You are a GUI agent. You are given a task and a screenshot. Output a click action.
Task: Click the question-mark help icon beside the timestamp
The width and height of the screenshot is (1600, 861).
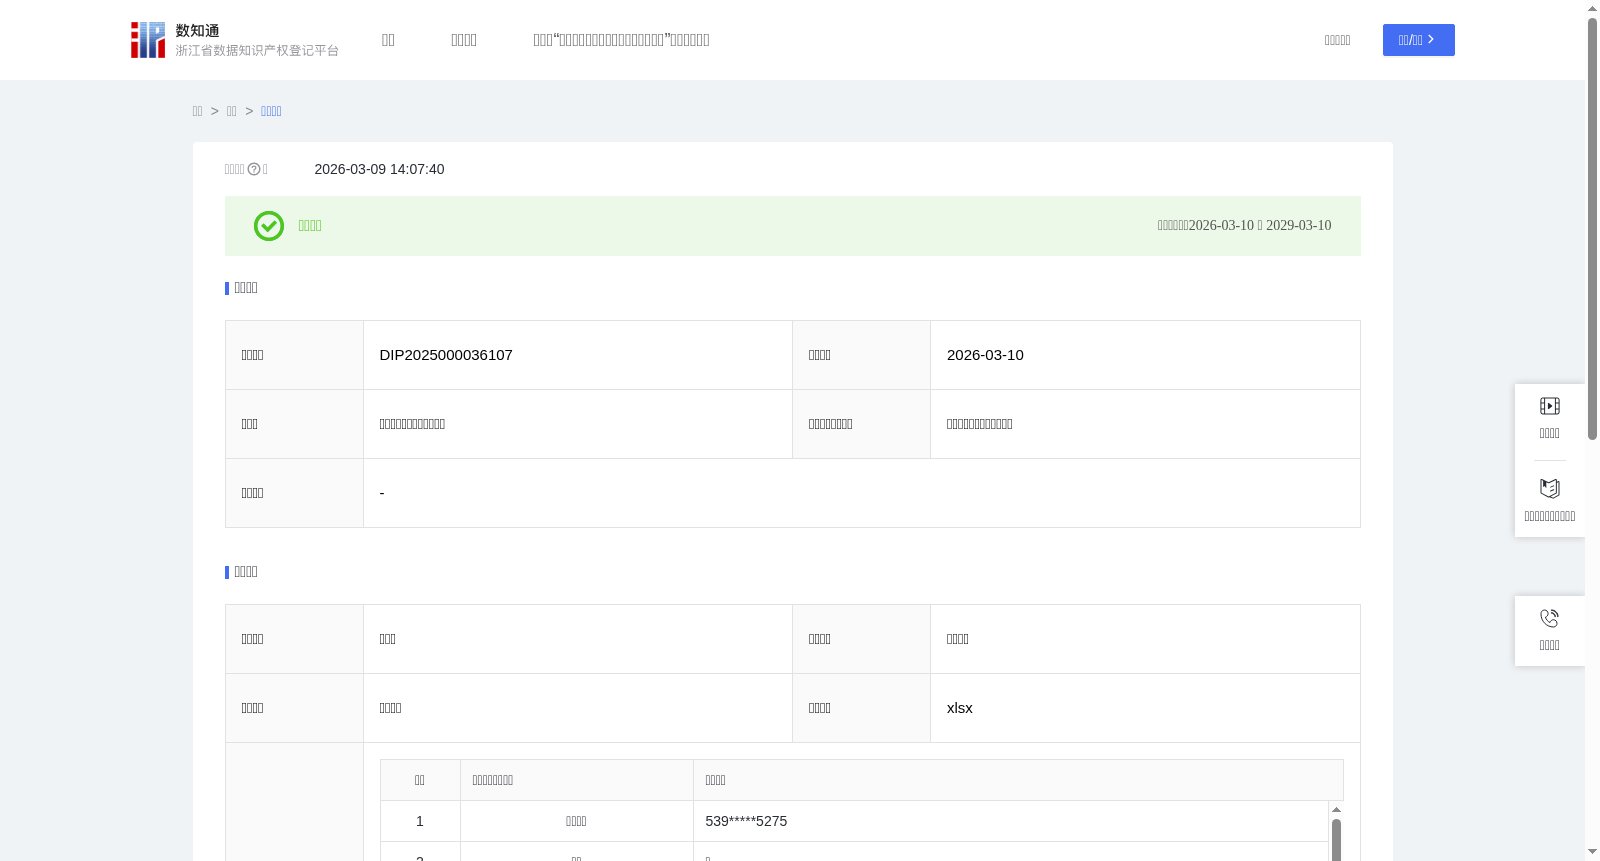tap(254, 169)
